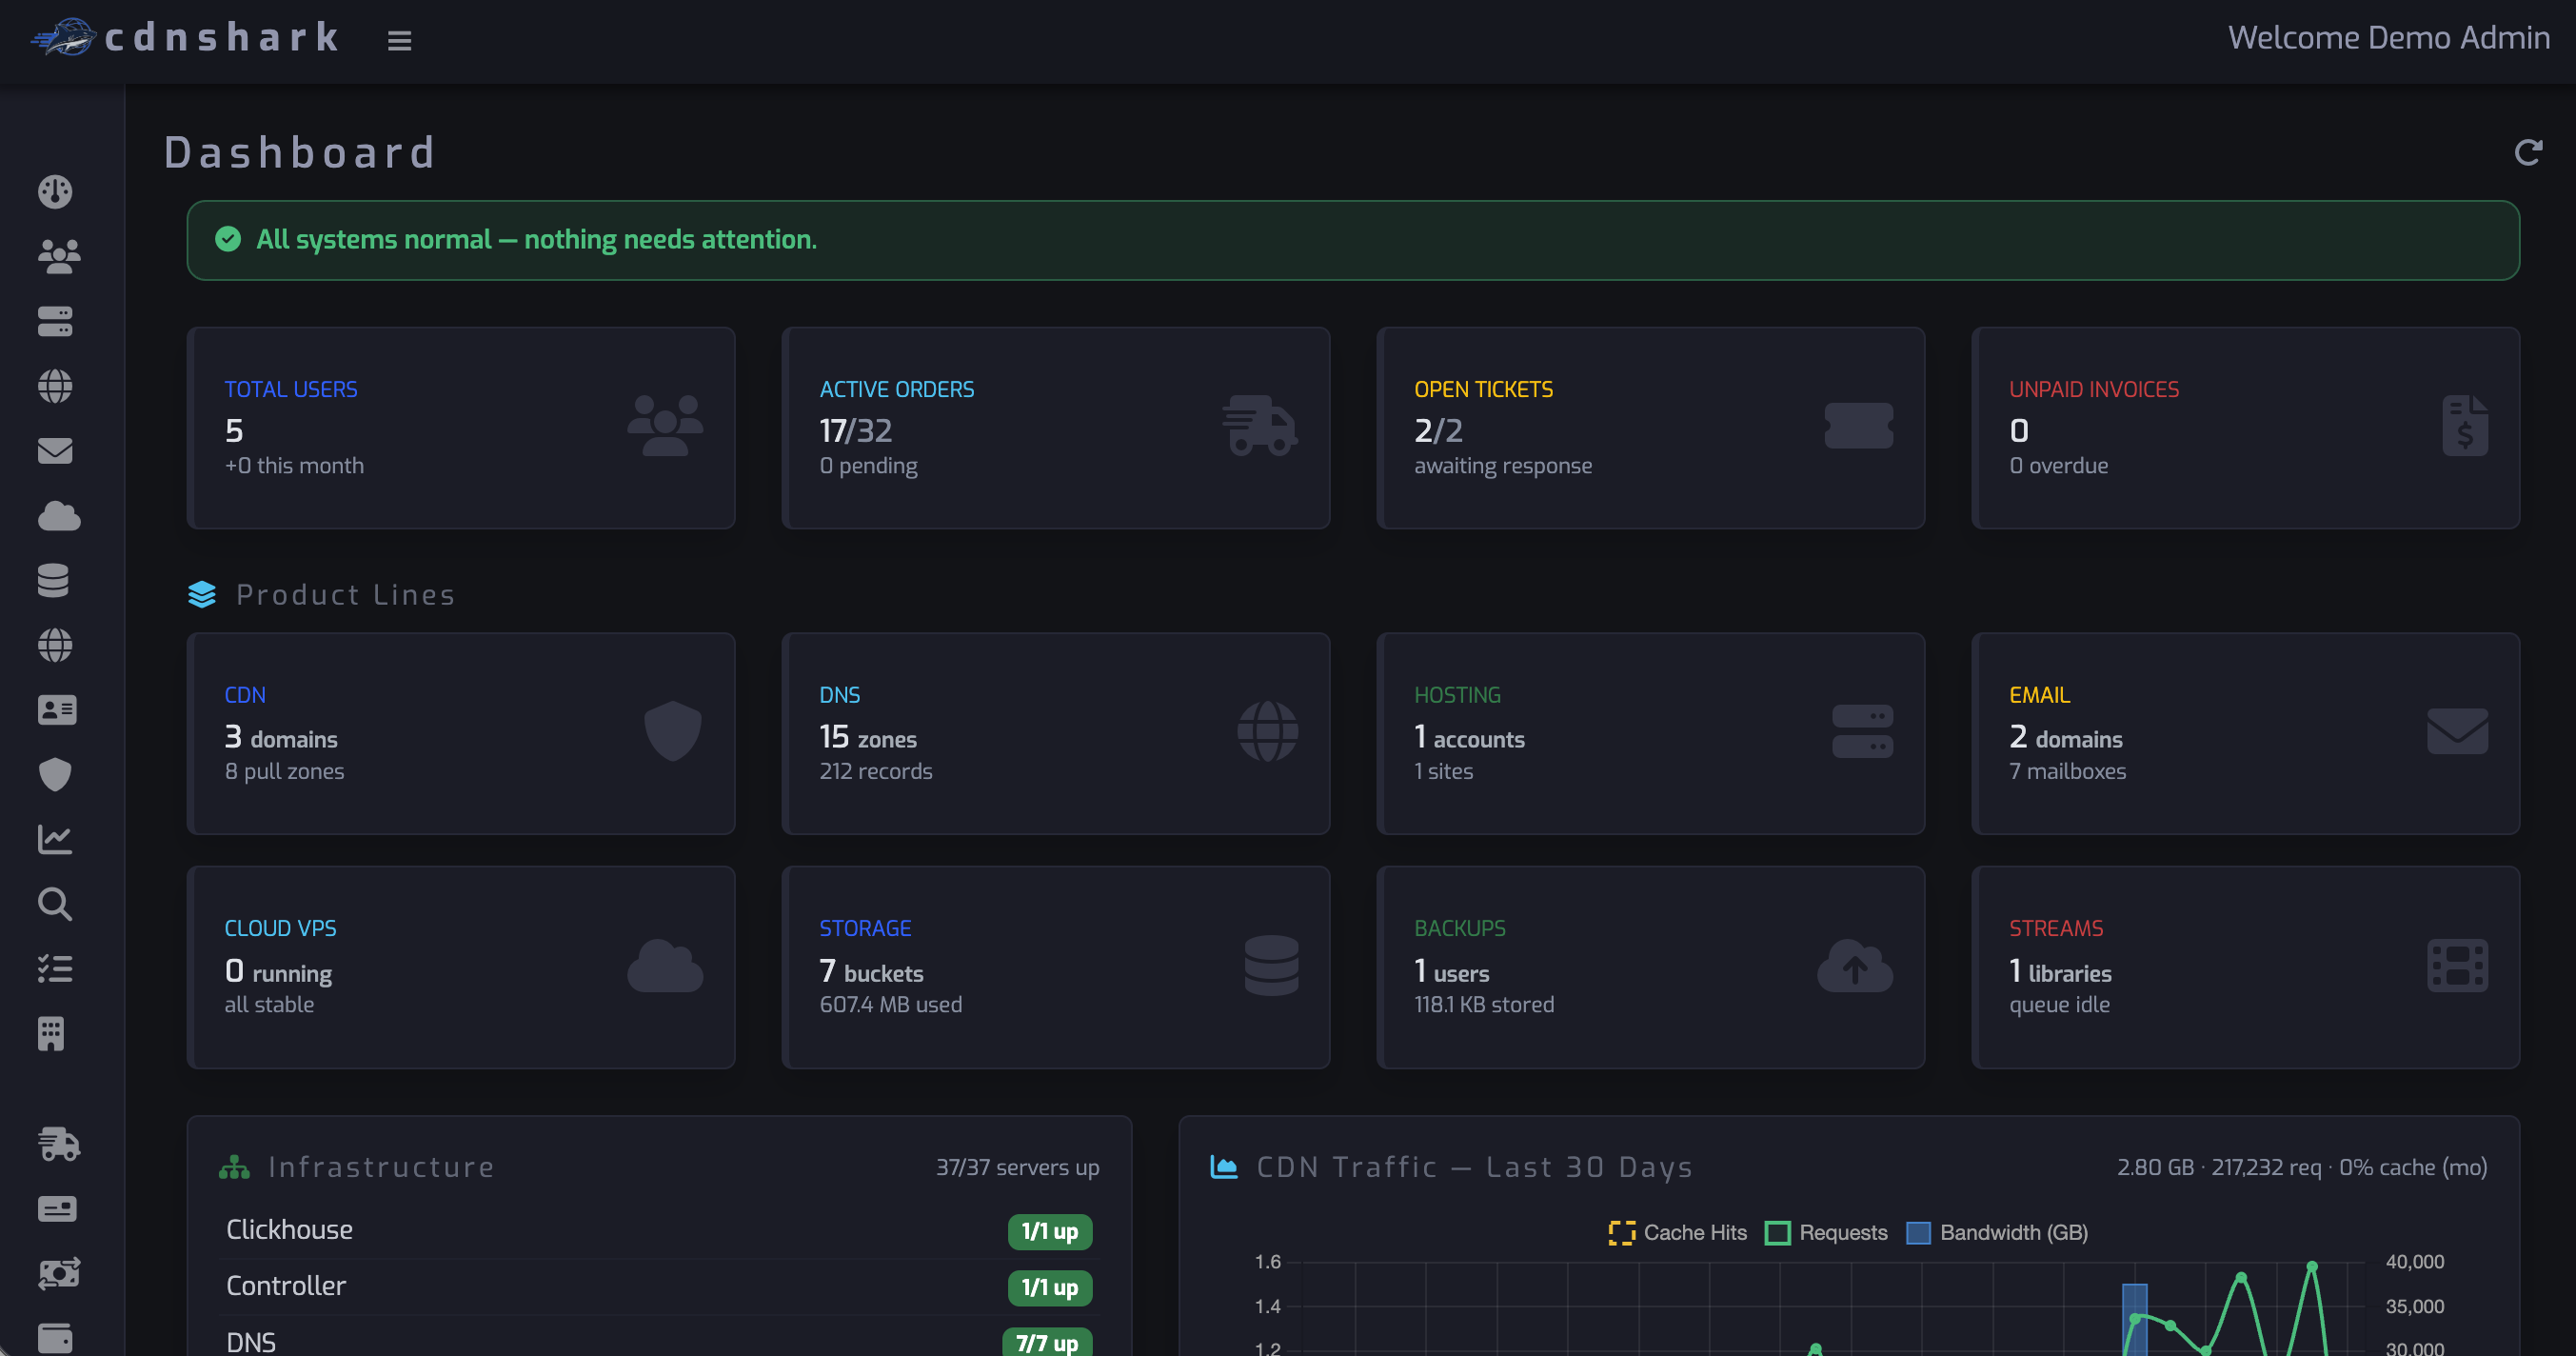Click the All systems normal banner
The image size is (2576, 1356).
pos(1353,240)
